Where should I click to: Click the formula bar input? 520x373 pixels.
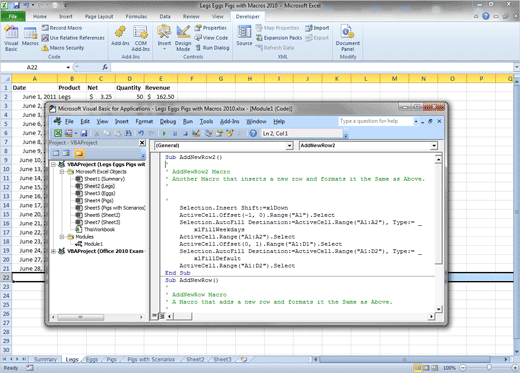[312, 68]
